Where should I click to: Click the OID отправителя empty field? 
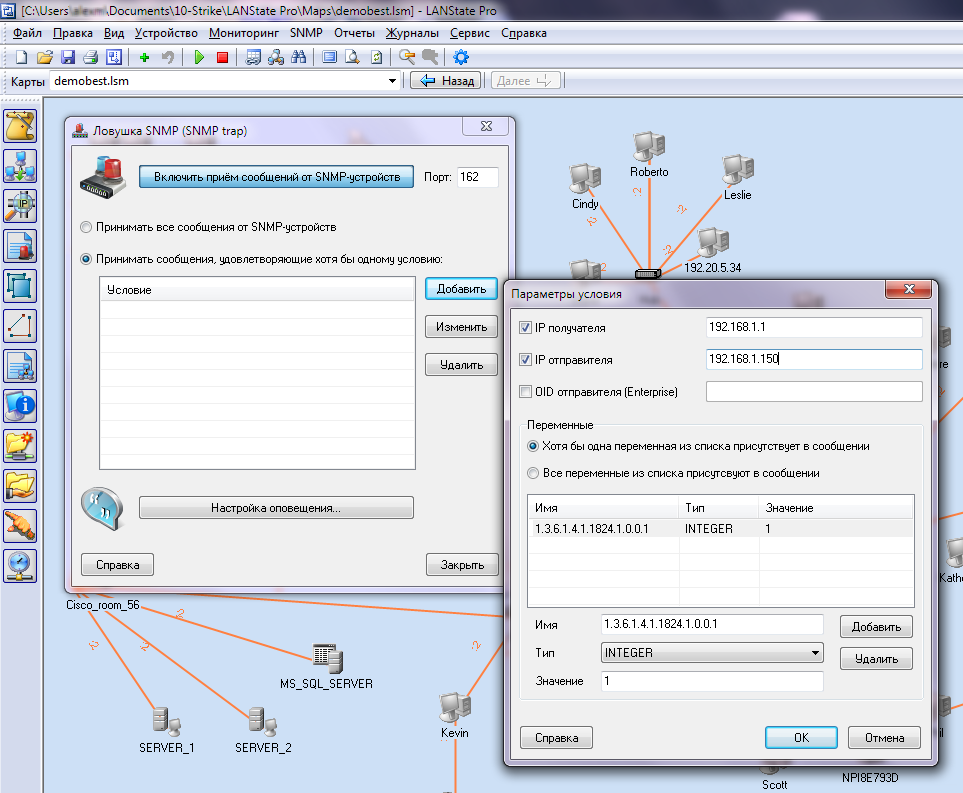coord(814,391)
